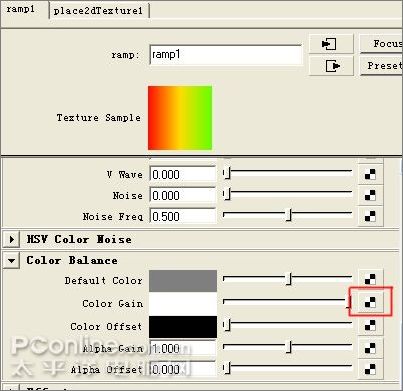Open map button for Noise
403x391 pixels.
point(370,195)
